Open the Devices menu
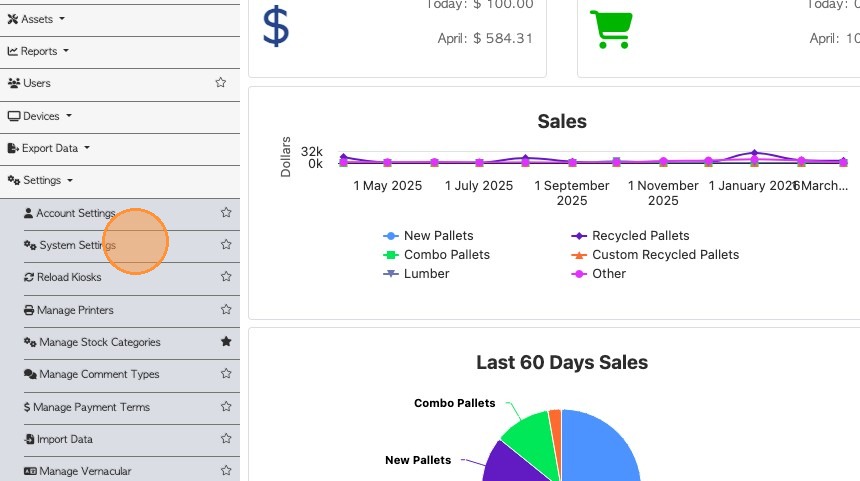Viewport: 860px width, 481px height. tap(41, 116)
